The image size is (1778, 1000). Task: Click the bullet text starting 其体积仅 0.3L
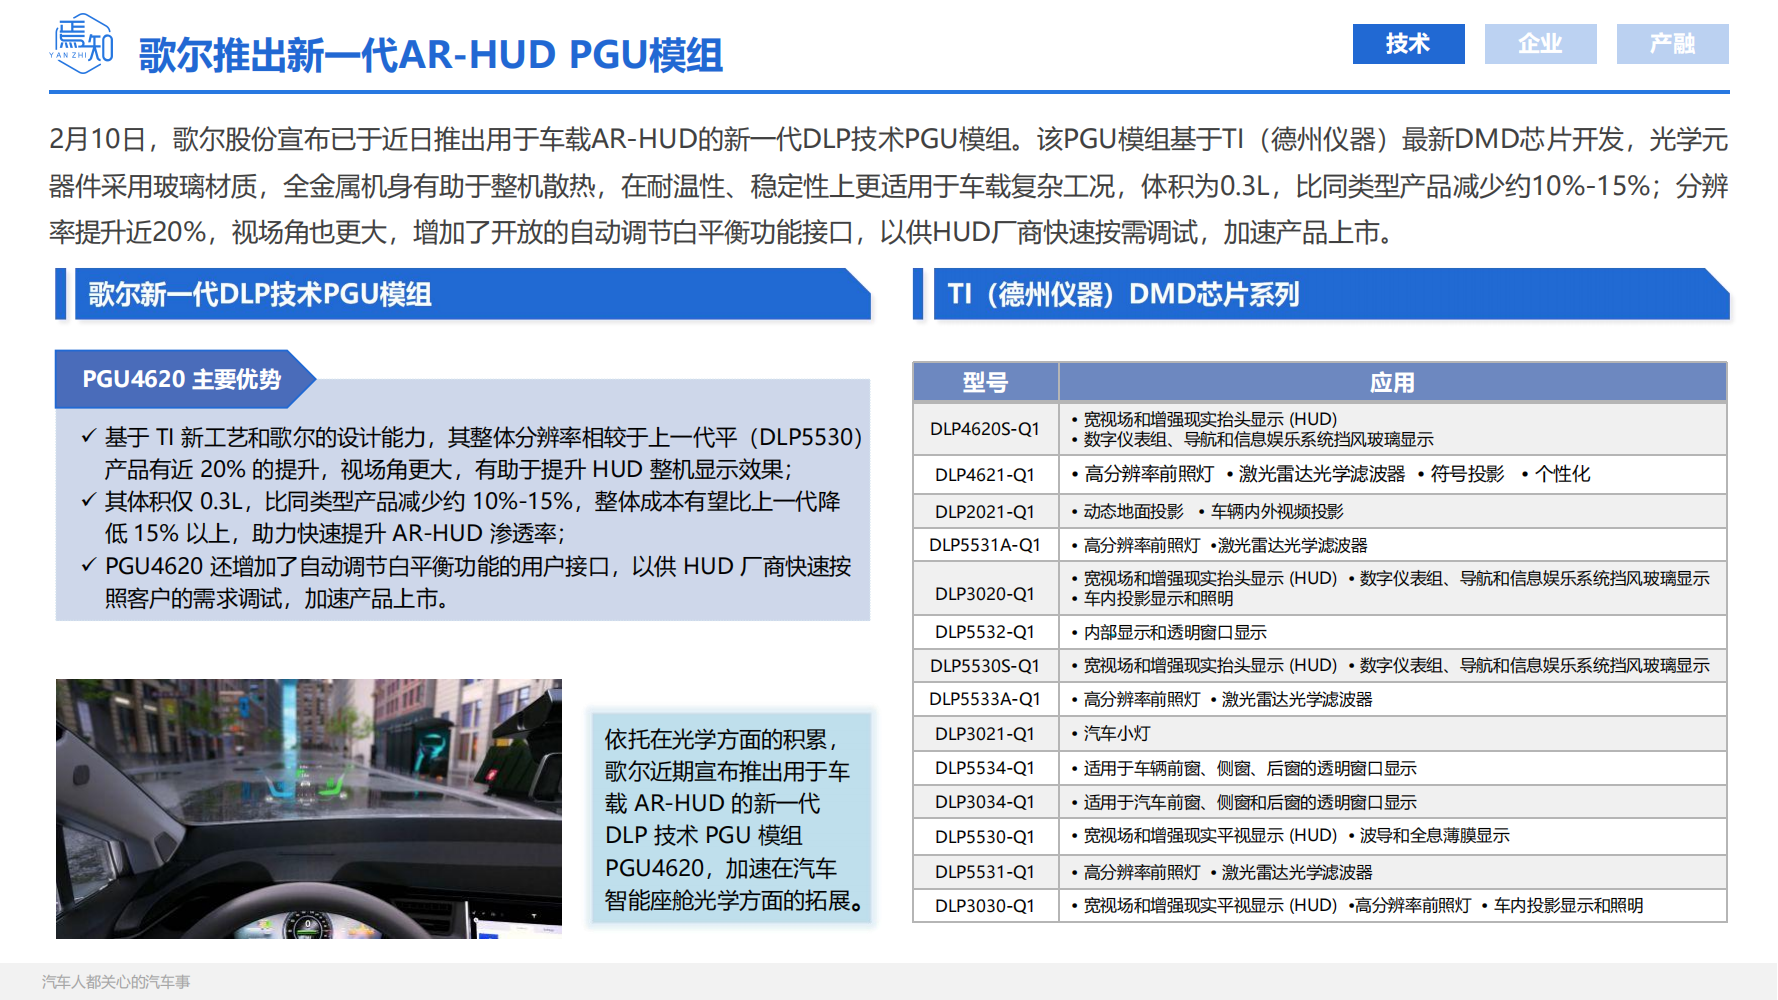coord(472,517)
